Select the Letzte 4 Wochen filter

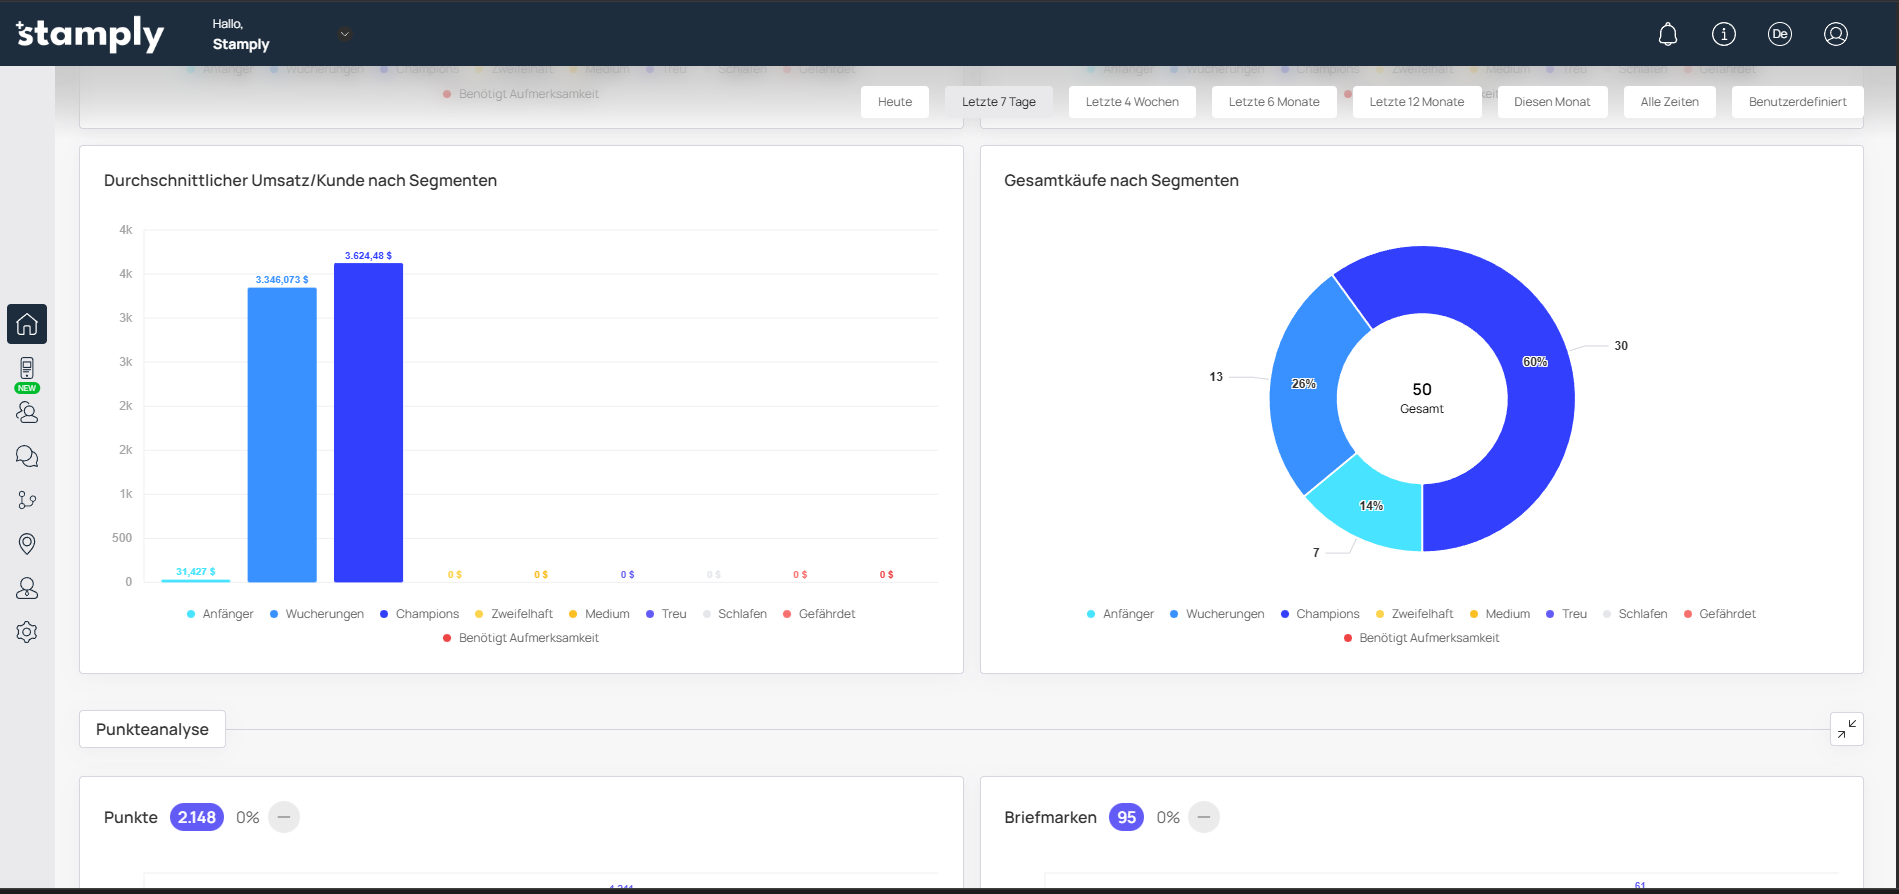coord(1131,102)
